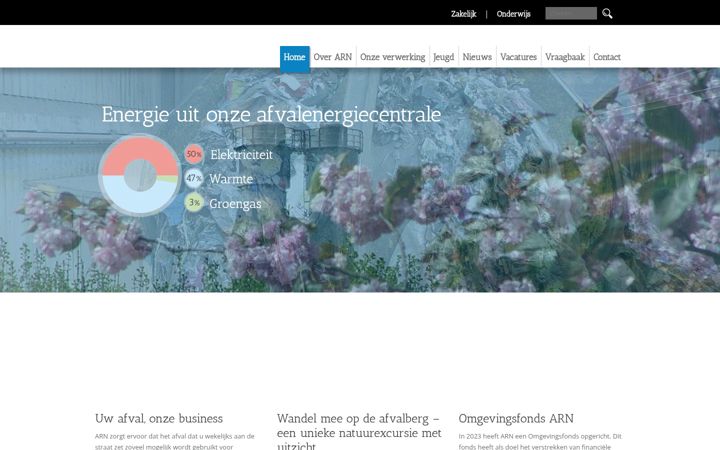Open the Zakelijk link in top bar
Image resolution: width=720 pixels, height=450 pixels.
coord(464,14)
